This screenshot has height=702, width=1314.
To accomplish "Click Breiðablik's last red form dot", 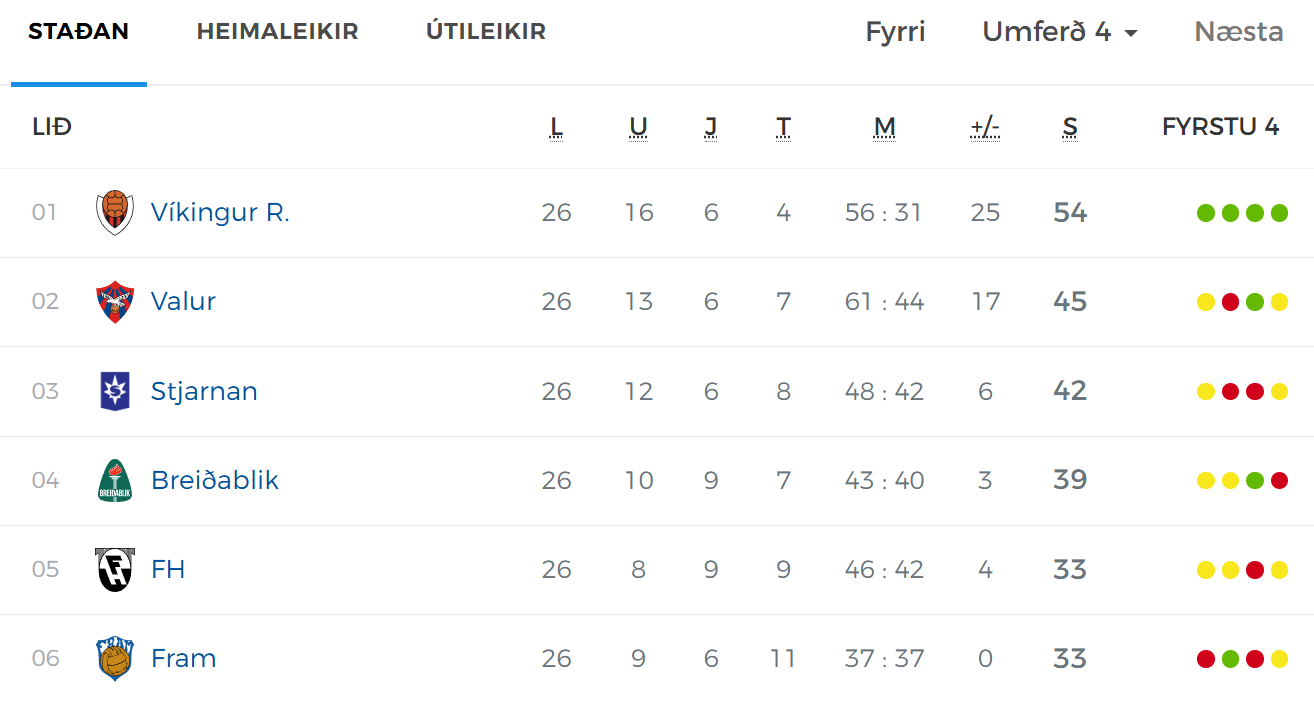I will point(1279,480).
